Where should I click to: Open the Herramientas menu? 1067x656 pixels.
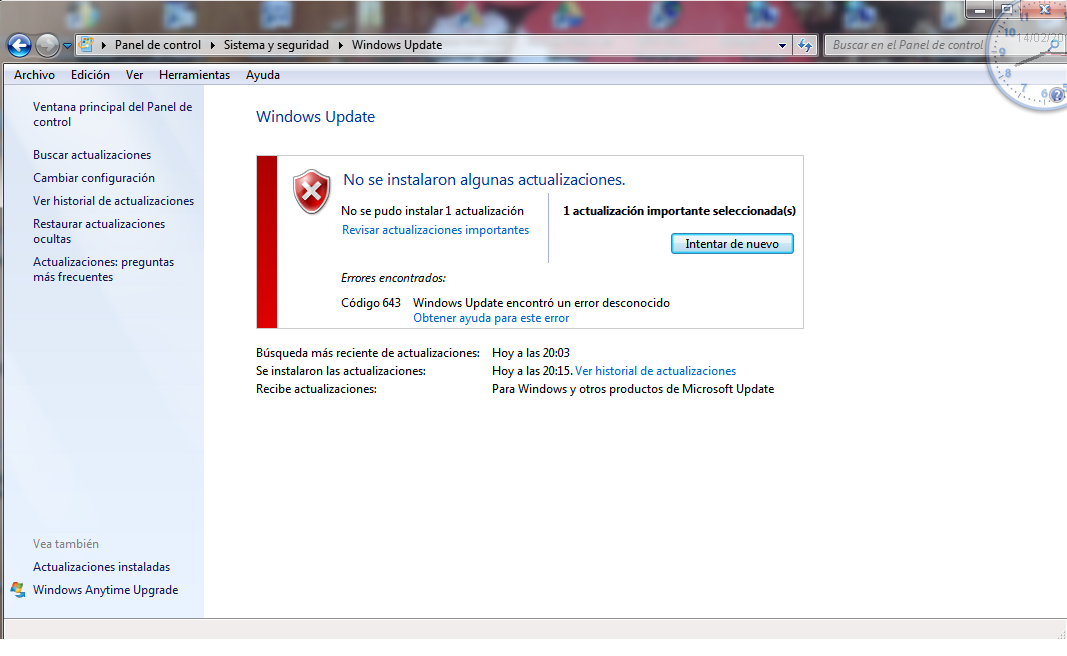click(x=195, y=75)
